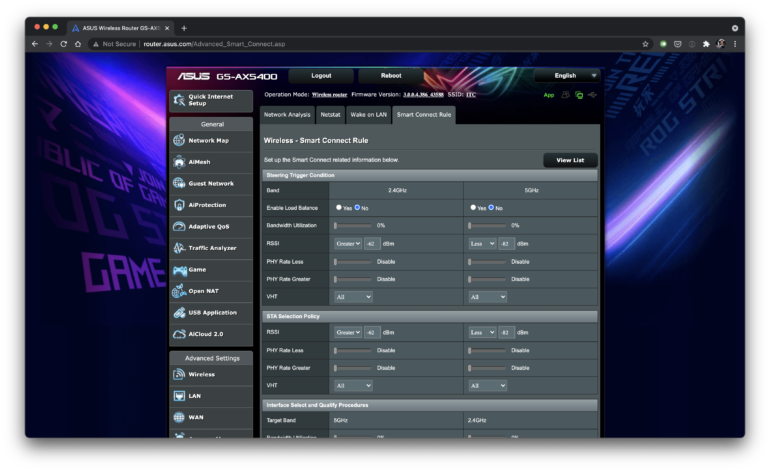Expand 2.4GHz Steering Trigger RSSI Greater dropdown
Image resolution: width=770 pixels, height=471 pixels.
pyautogui.click(x=348, y=243)
